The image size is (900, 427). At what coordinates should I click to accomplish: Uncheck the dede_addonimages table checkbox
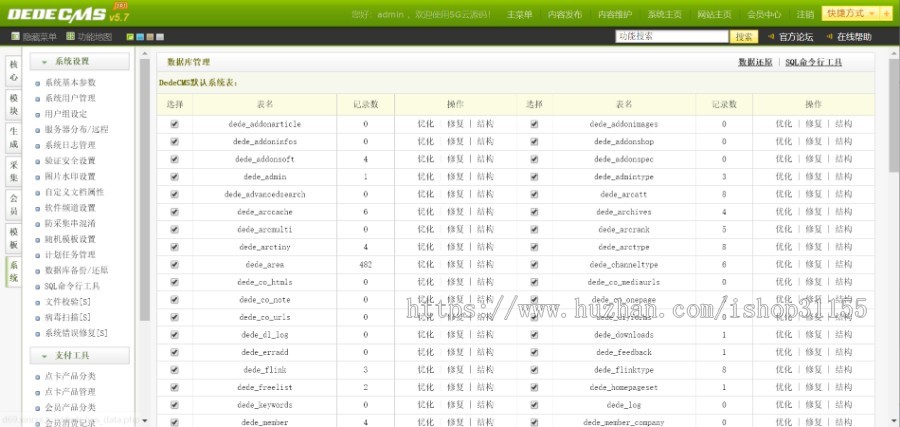click(534, 124)
